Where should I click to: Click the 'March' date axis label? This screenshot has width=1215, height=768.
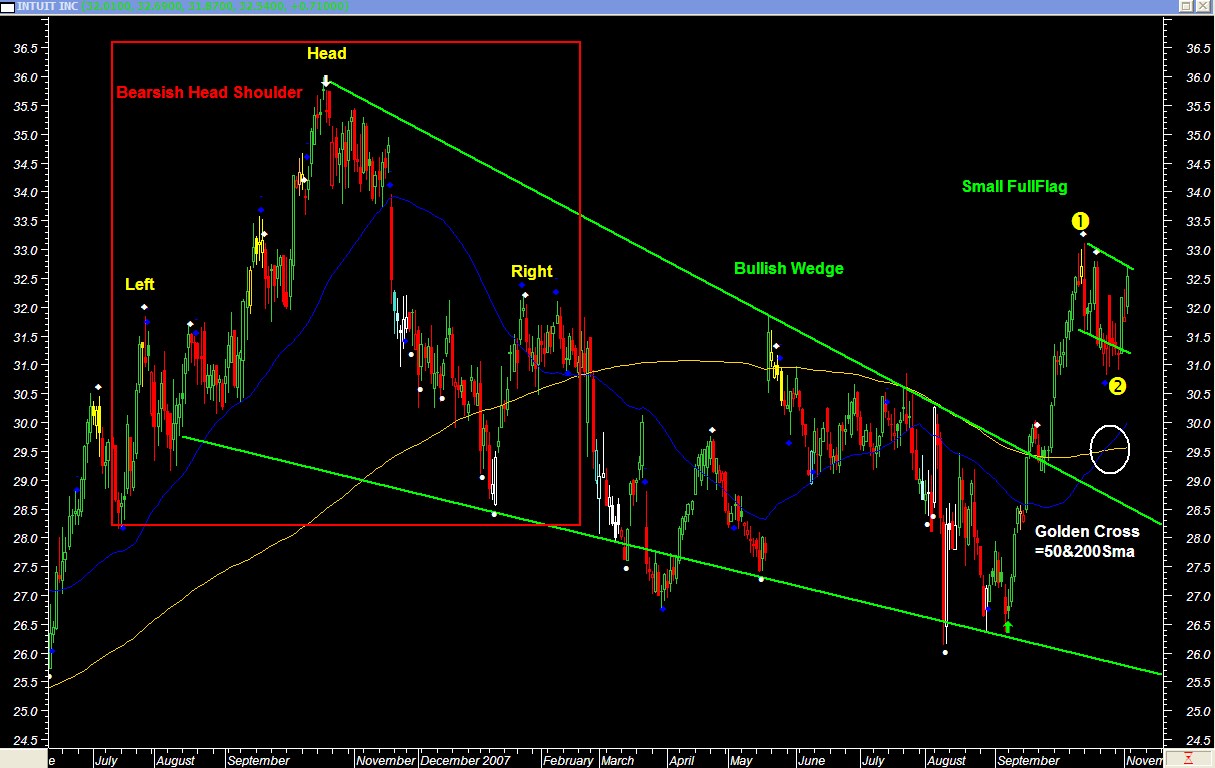(618, 760)
